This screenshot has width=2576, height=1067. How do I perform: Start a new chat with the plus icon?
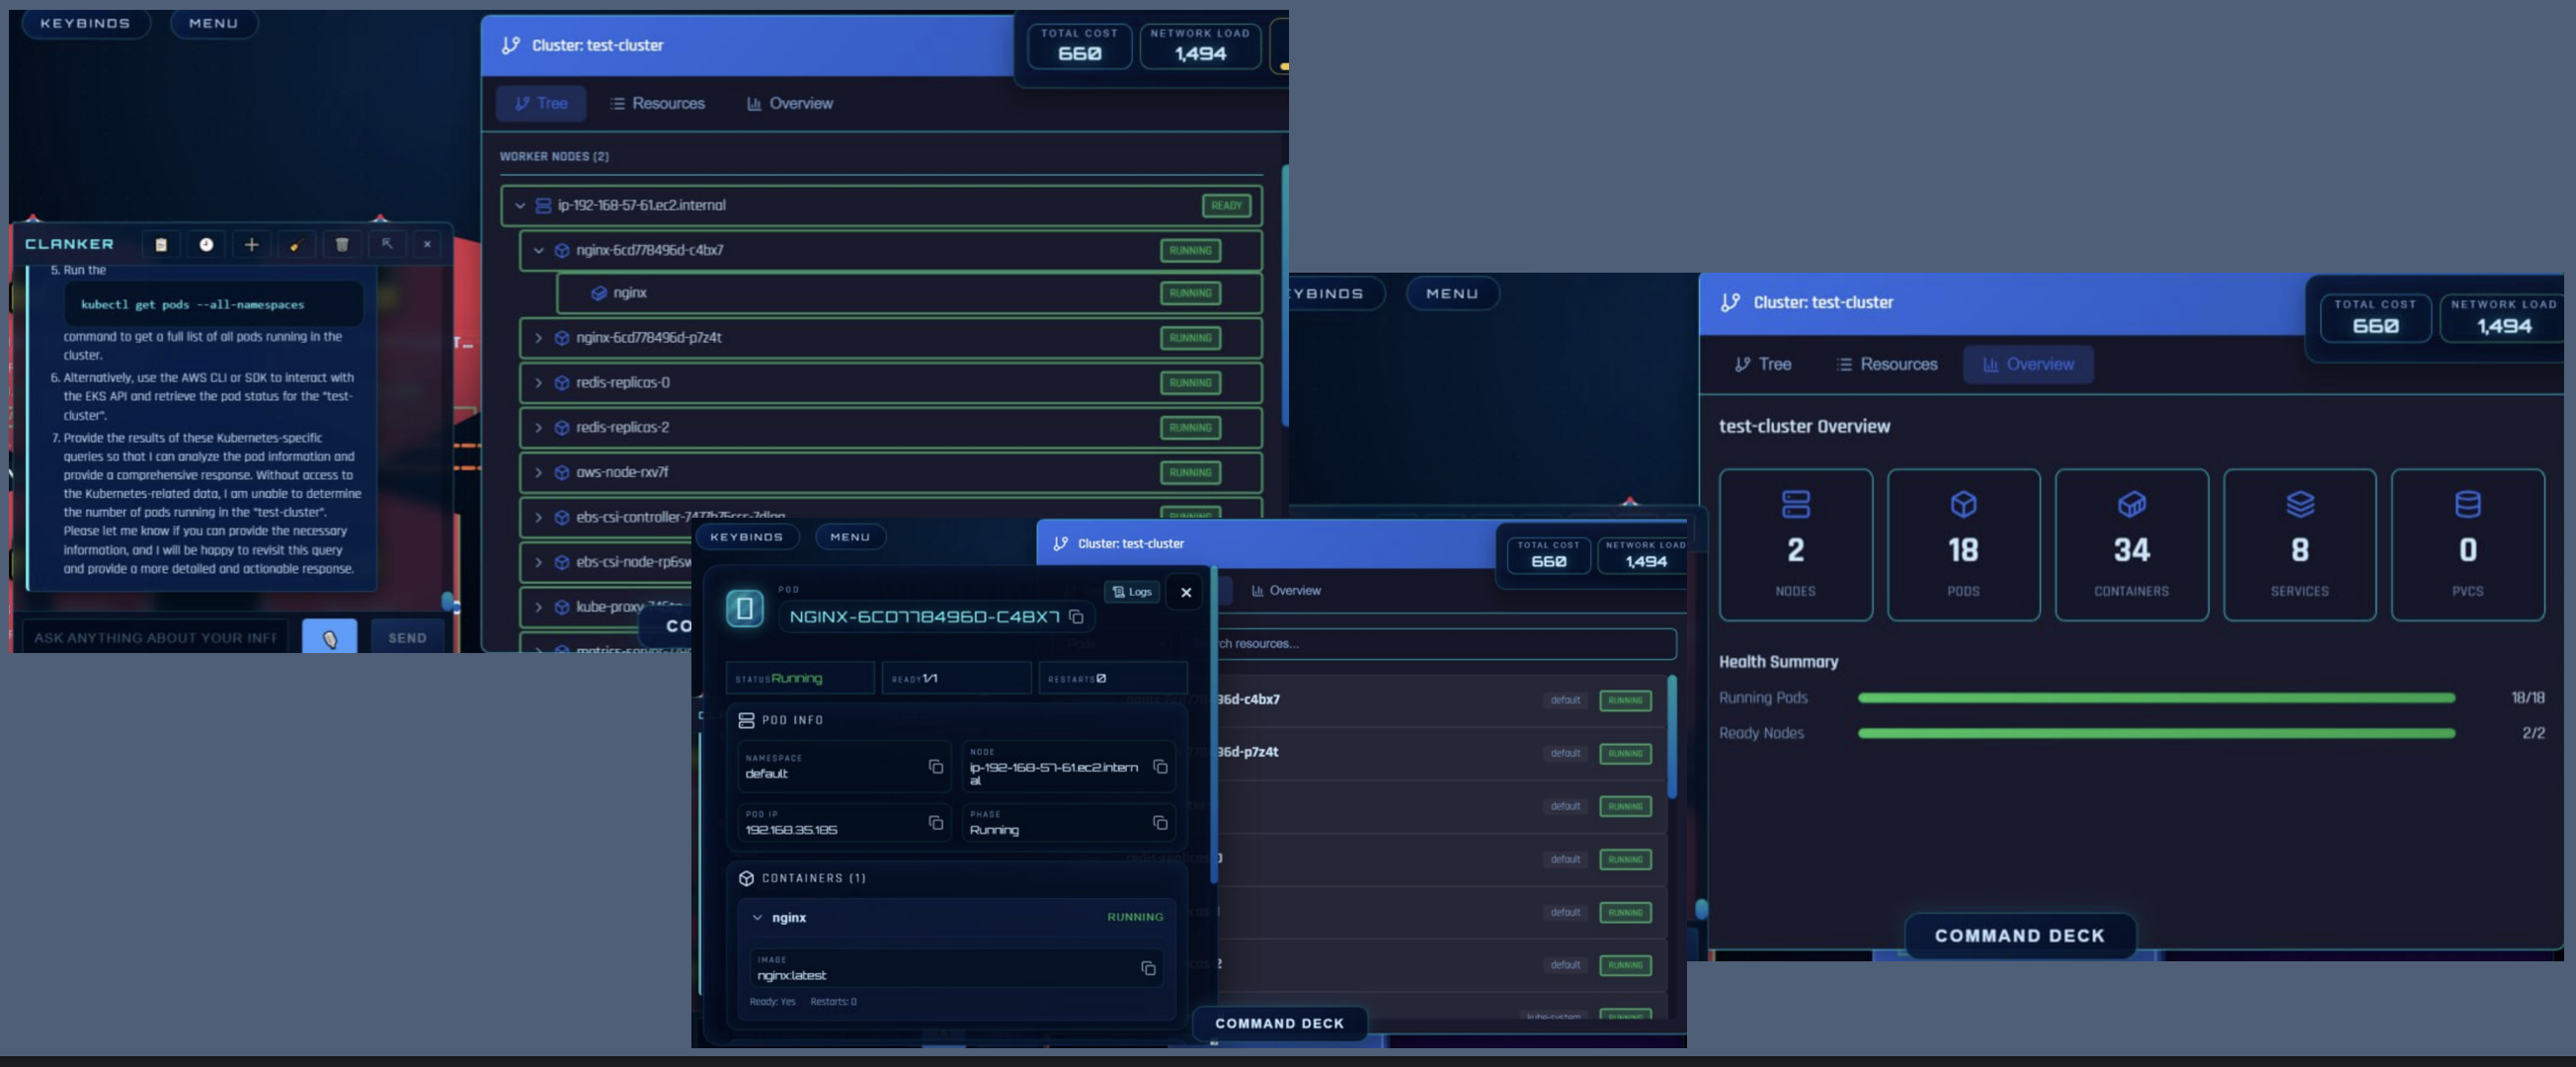251,244
